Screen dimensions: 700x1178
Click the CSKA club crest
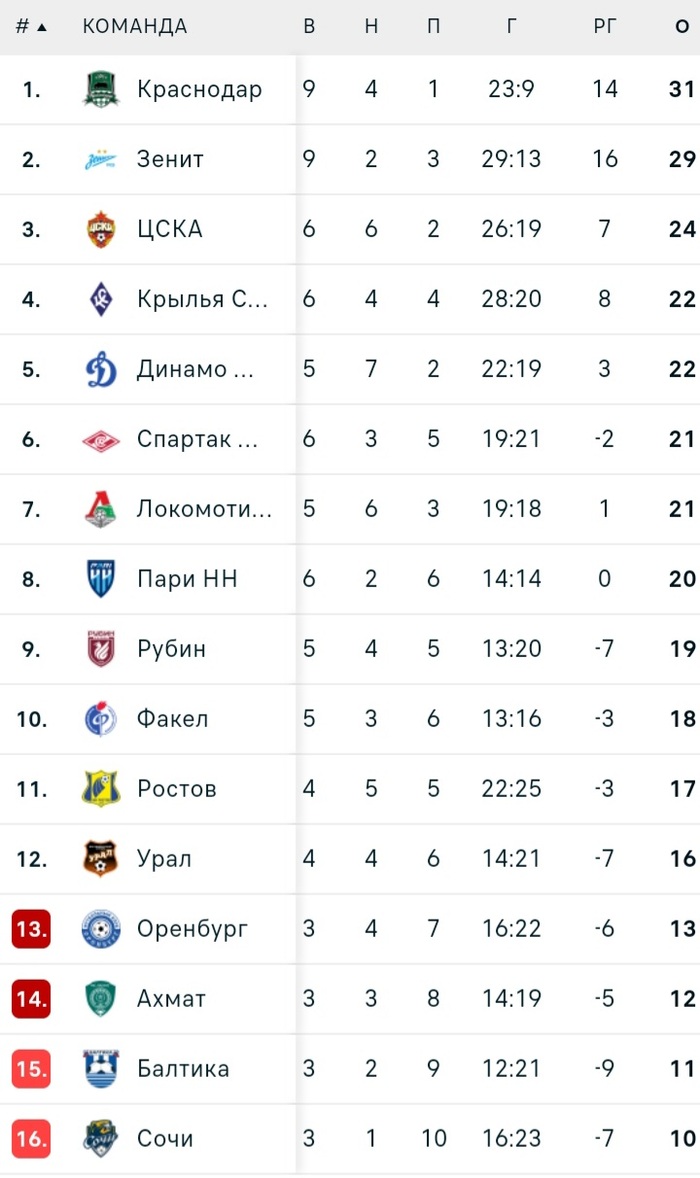(101, 229)
